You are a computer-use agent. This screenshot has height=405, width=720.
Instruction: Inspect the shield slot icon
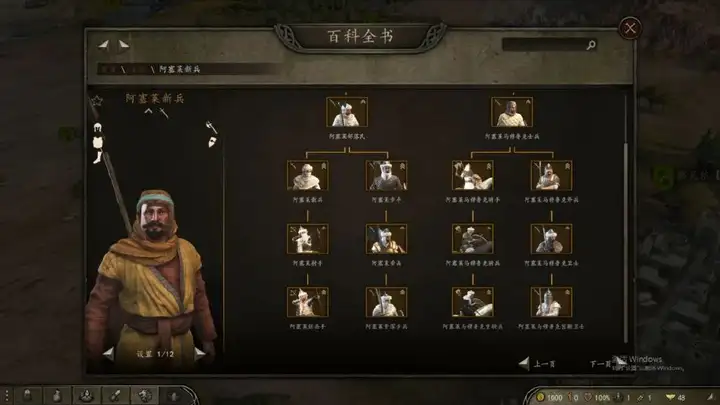(x=212, y=142)
